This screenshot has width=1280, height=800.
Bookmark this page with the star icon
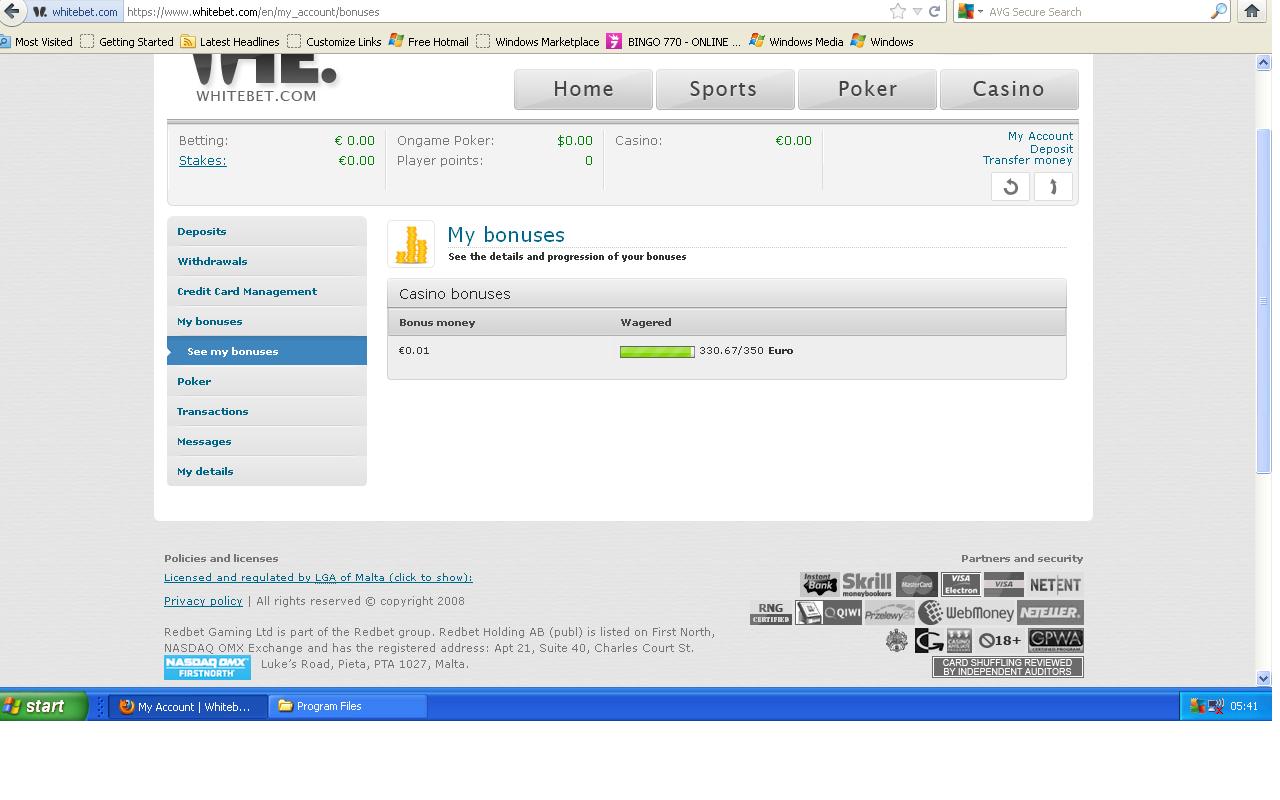[897, 11]
